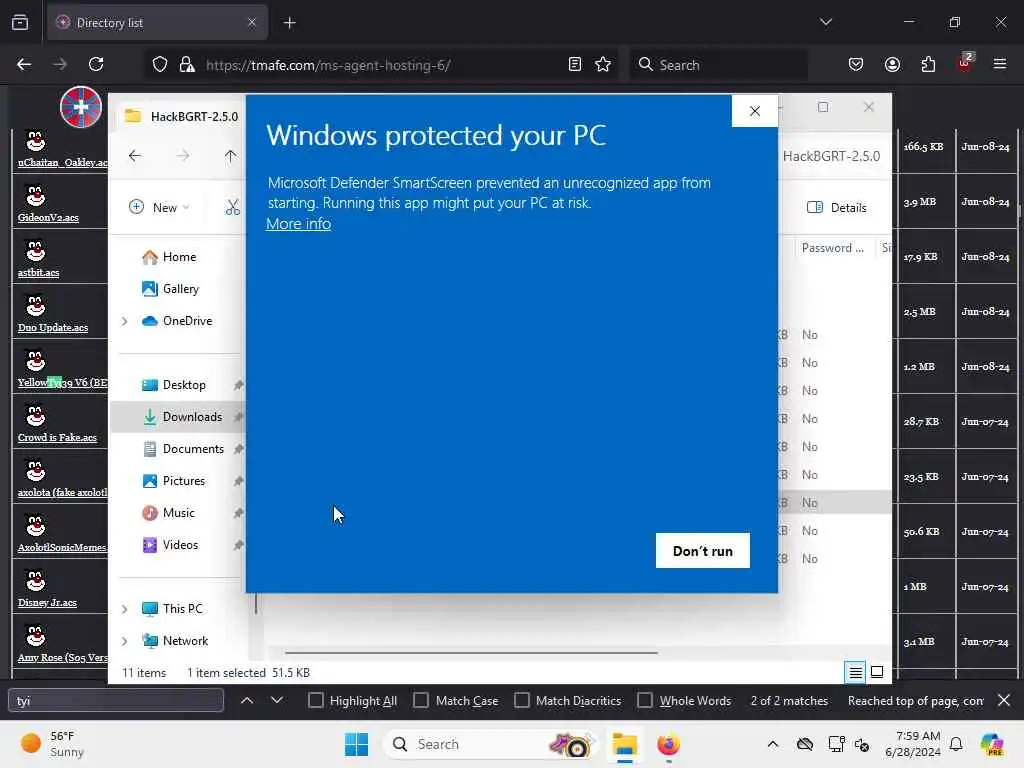
Task: Open the Firefox hamburger menu
Action: point(1000,64)
